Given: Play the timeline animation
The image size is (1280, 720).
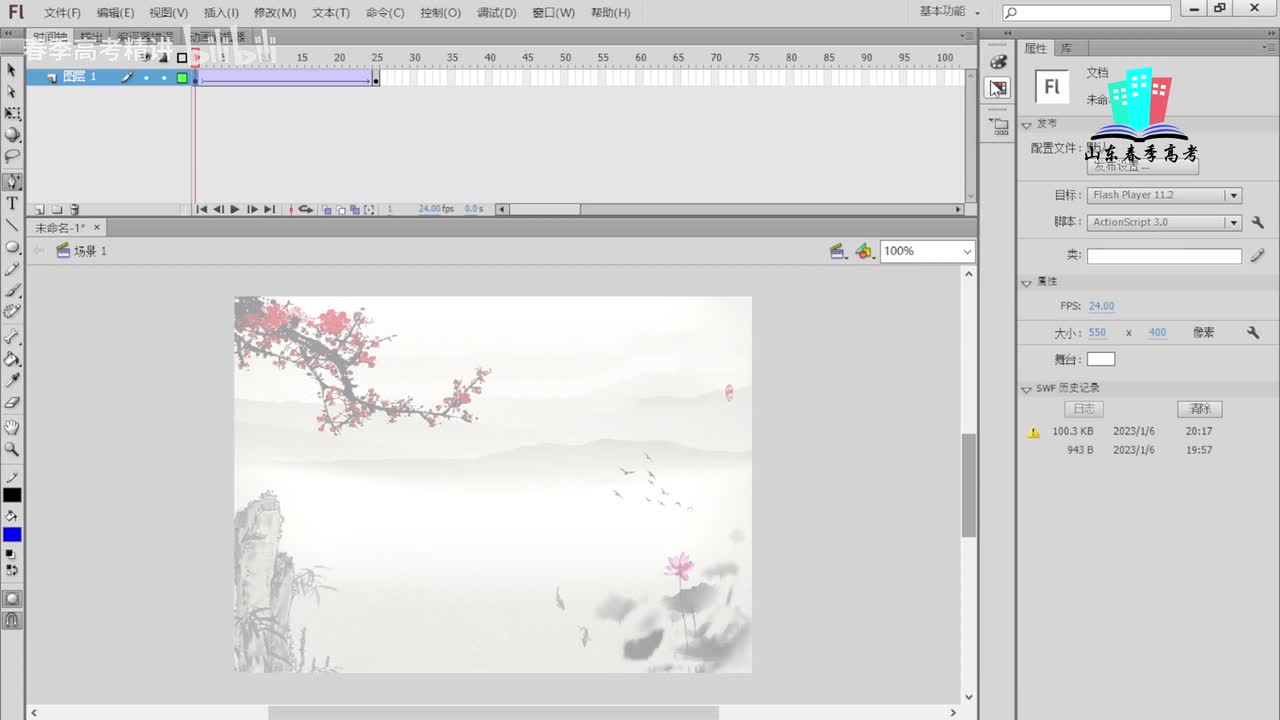Looking at the screenshot, I should 235,210.
